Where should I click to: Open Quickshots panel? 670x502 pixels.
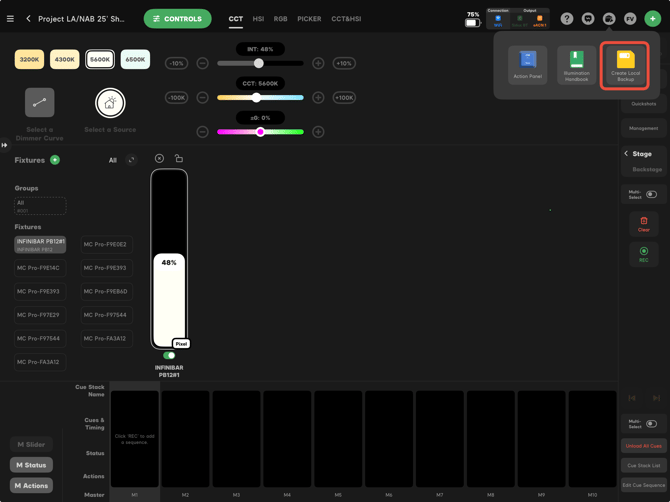click(644, 104)
